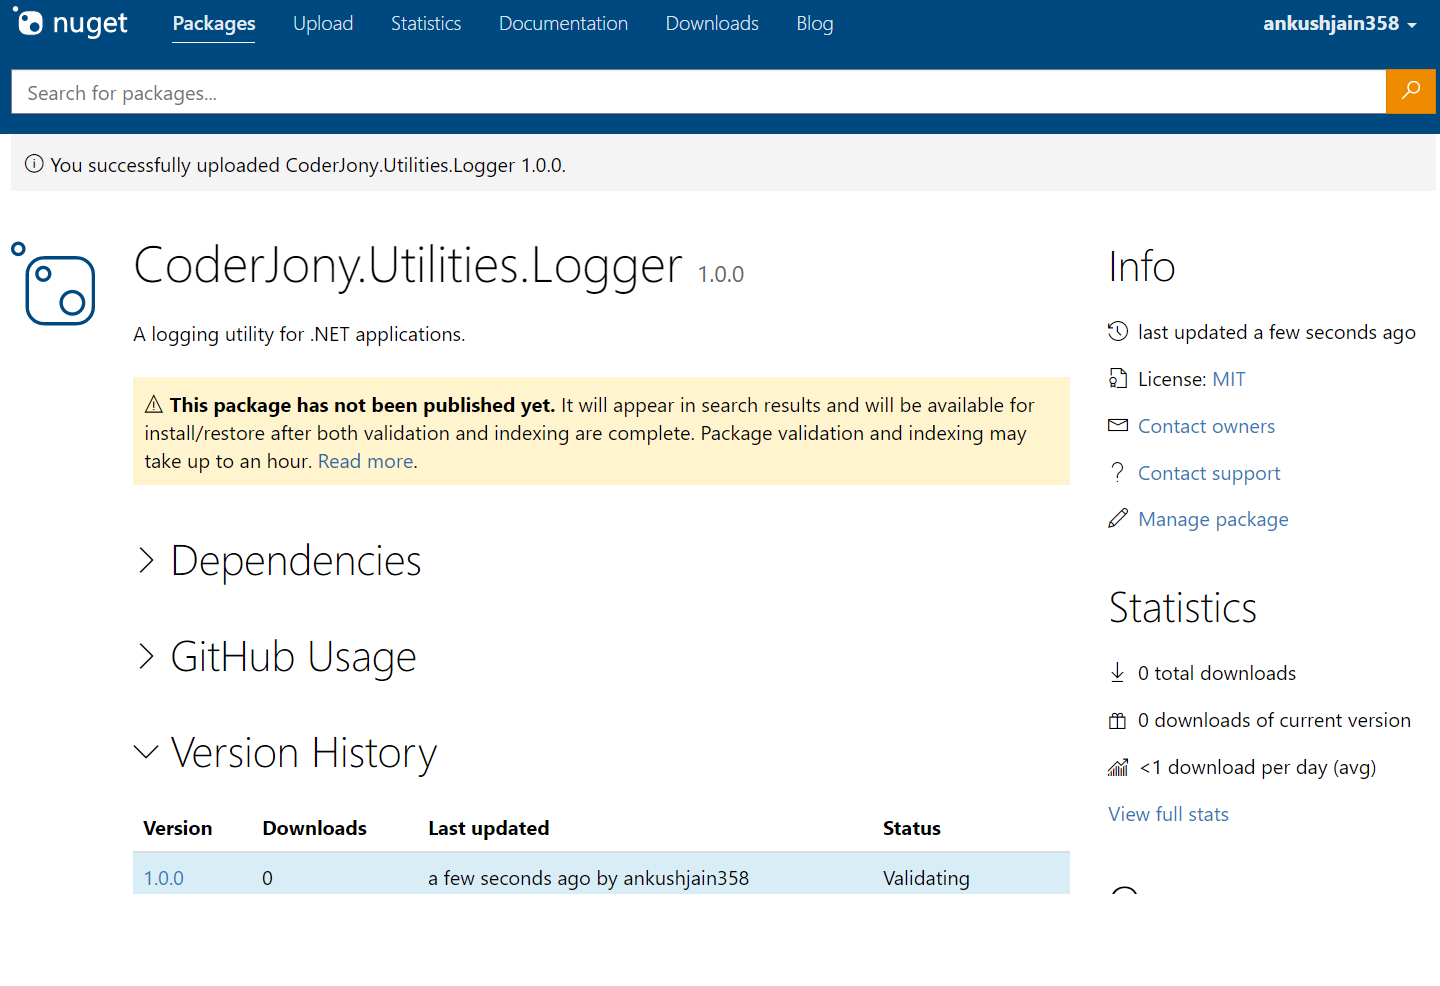Click the gift box icon for current version
Viewport: 1440px width, 986px height.
pyautogui.click(x=1118, y=720)
